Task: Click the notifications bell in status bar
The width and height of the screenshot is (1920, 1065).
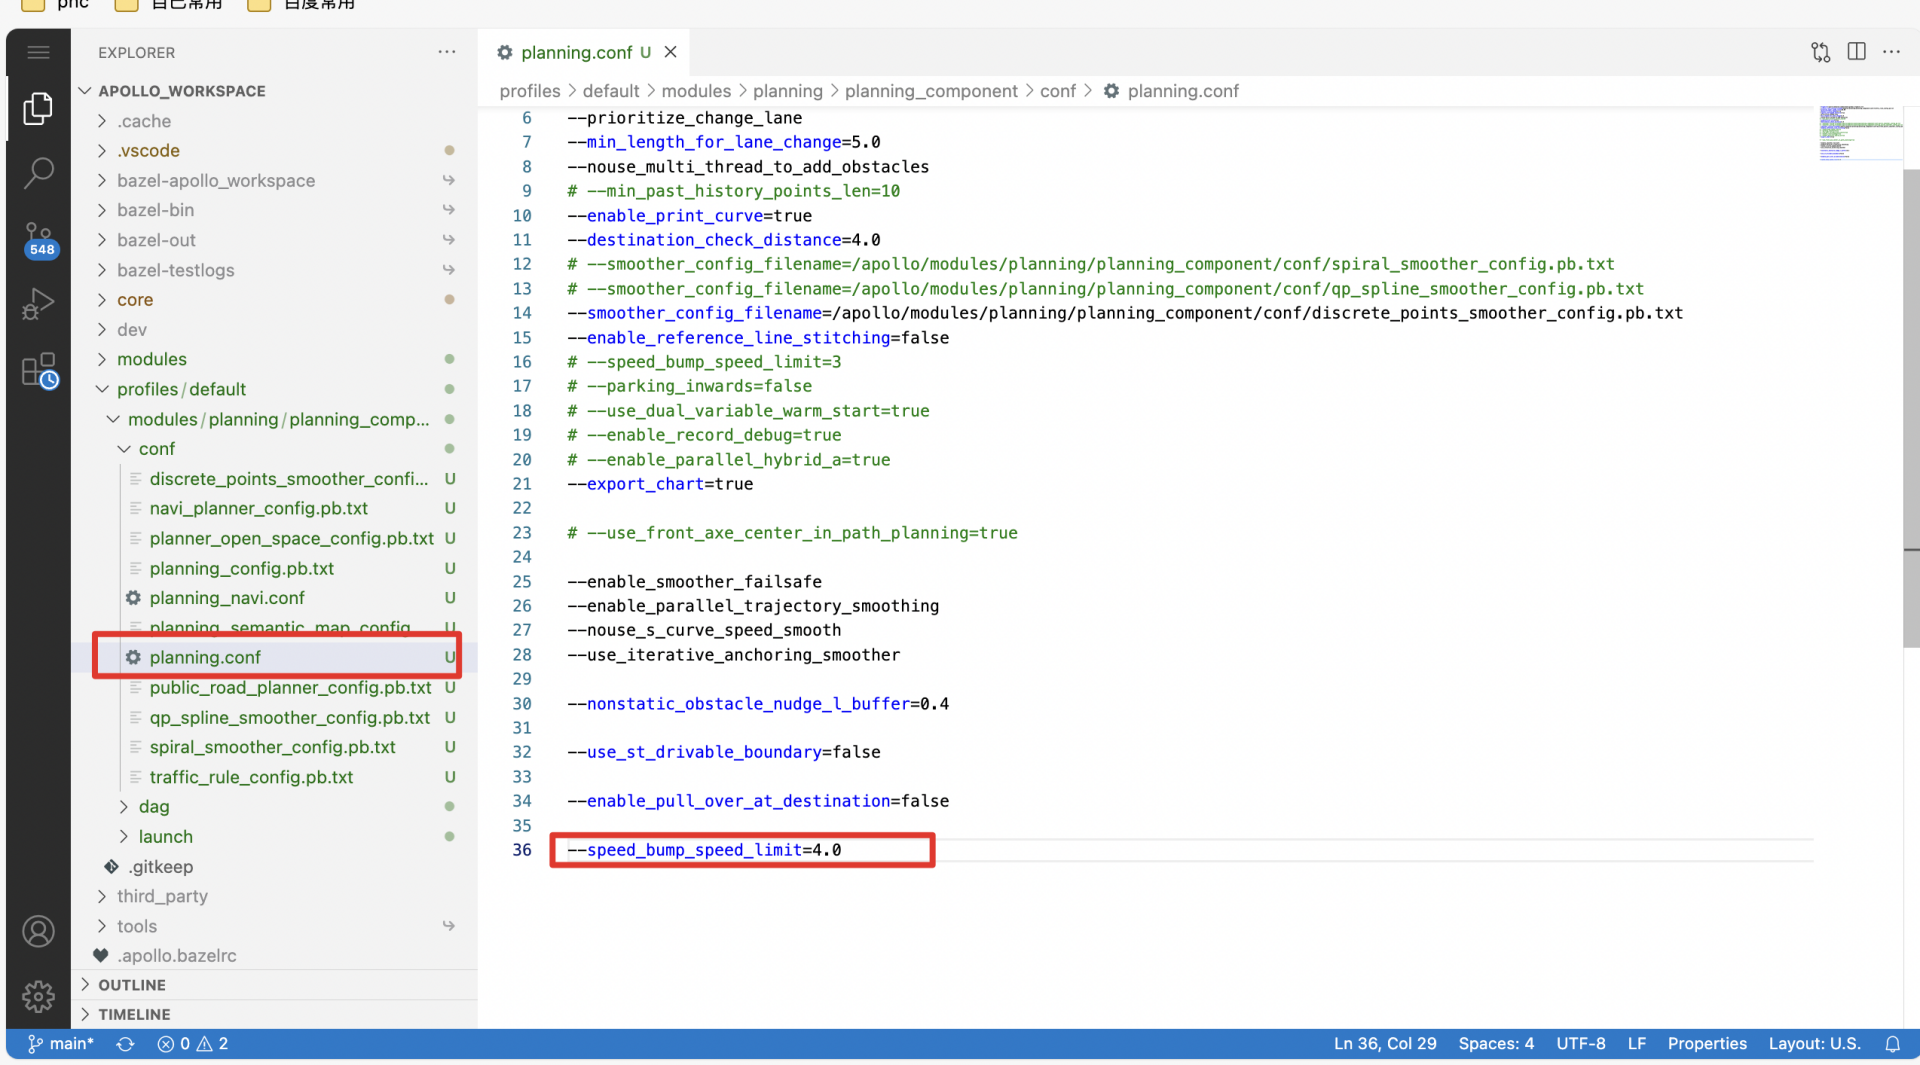Action: click(1892, 1043)
